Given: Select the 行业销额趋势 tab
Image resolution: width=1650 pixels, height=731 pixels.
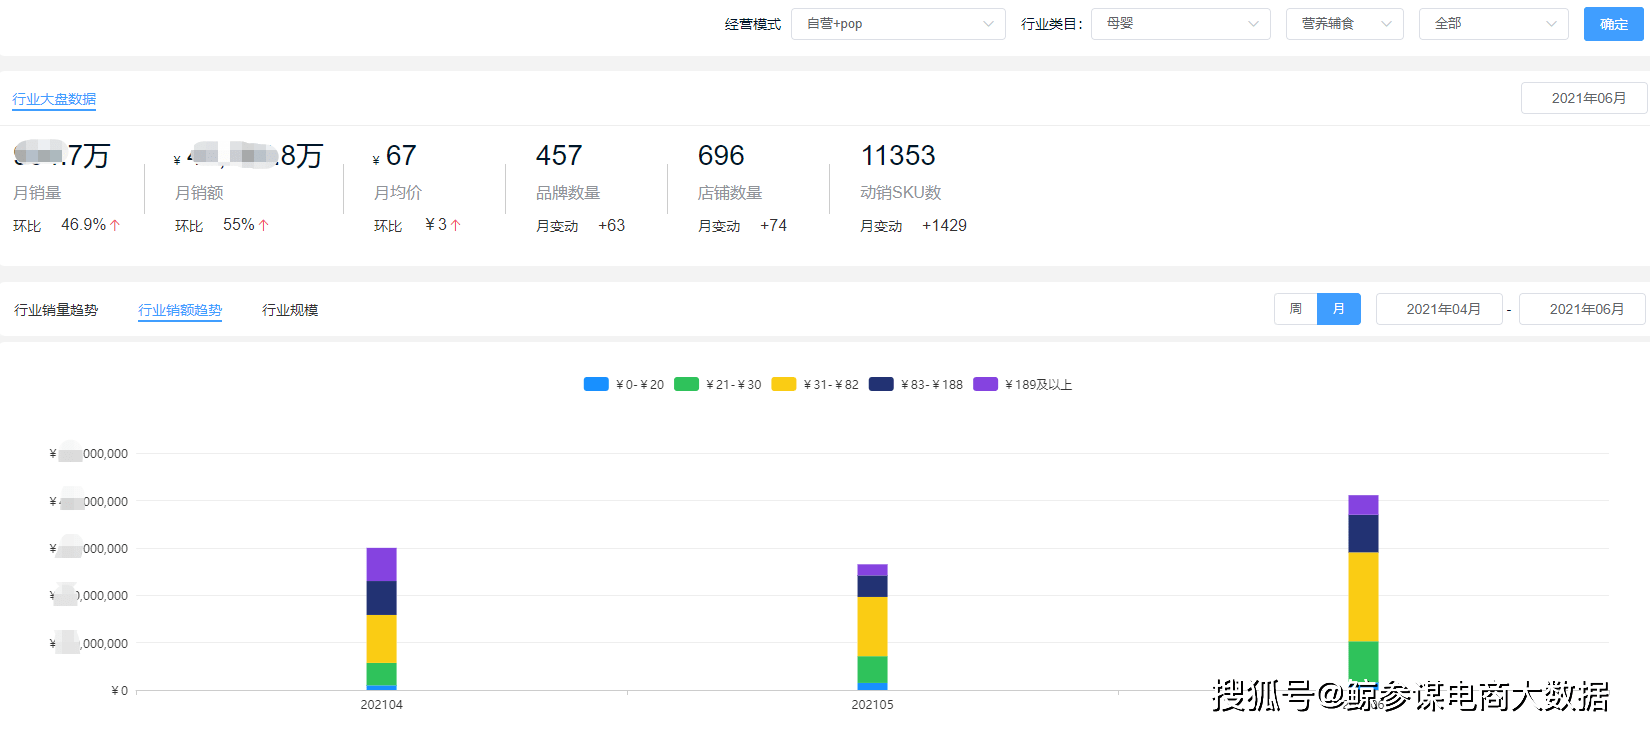Looking at the screenshot, I should 180,310.
